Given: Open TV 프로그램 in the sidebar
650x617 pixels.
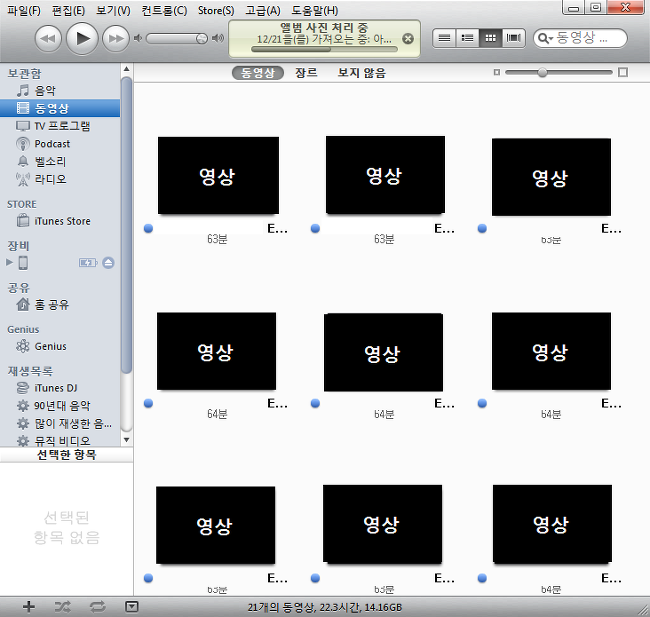Looking at the screenshot, I should pos(60,126).
